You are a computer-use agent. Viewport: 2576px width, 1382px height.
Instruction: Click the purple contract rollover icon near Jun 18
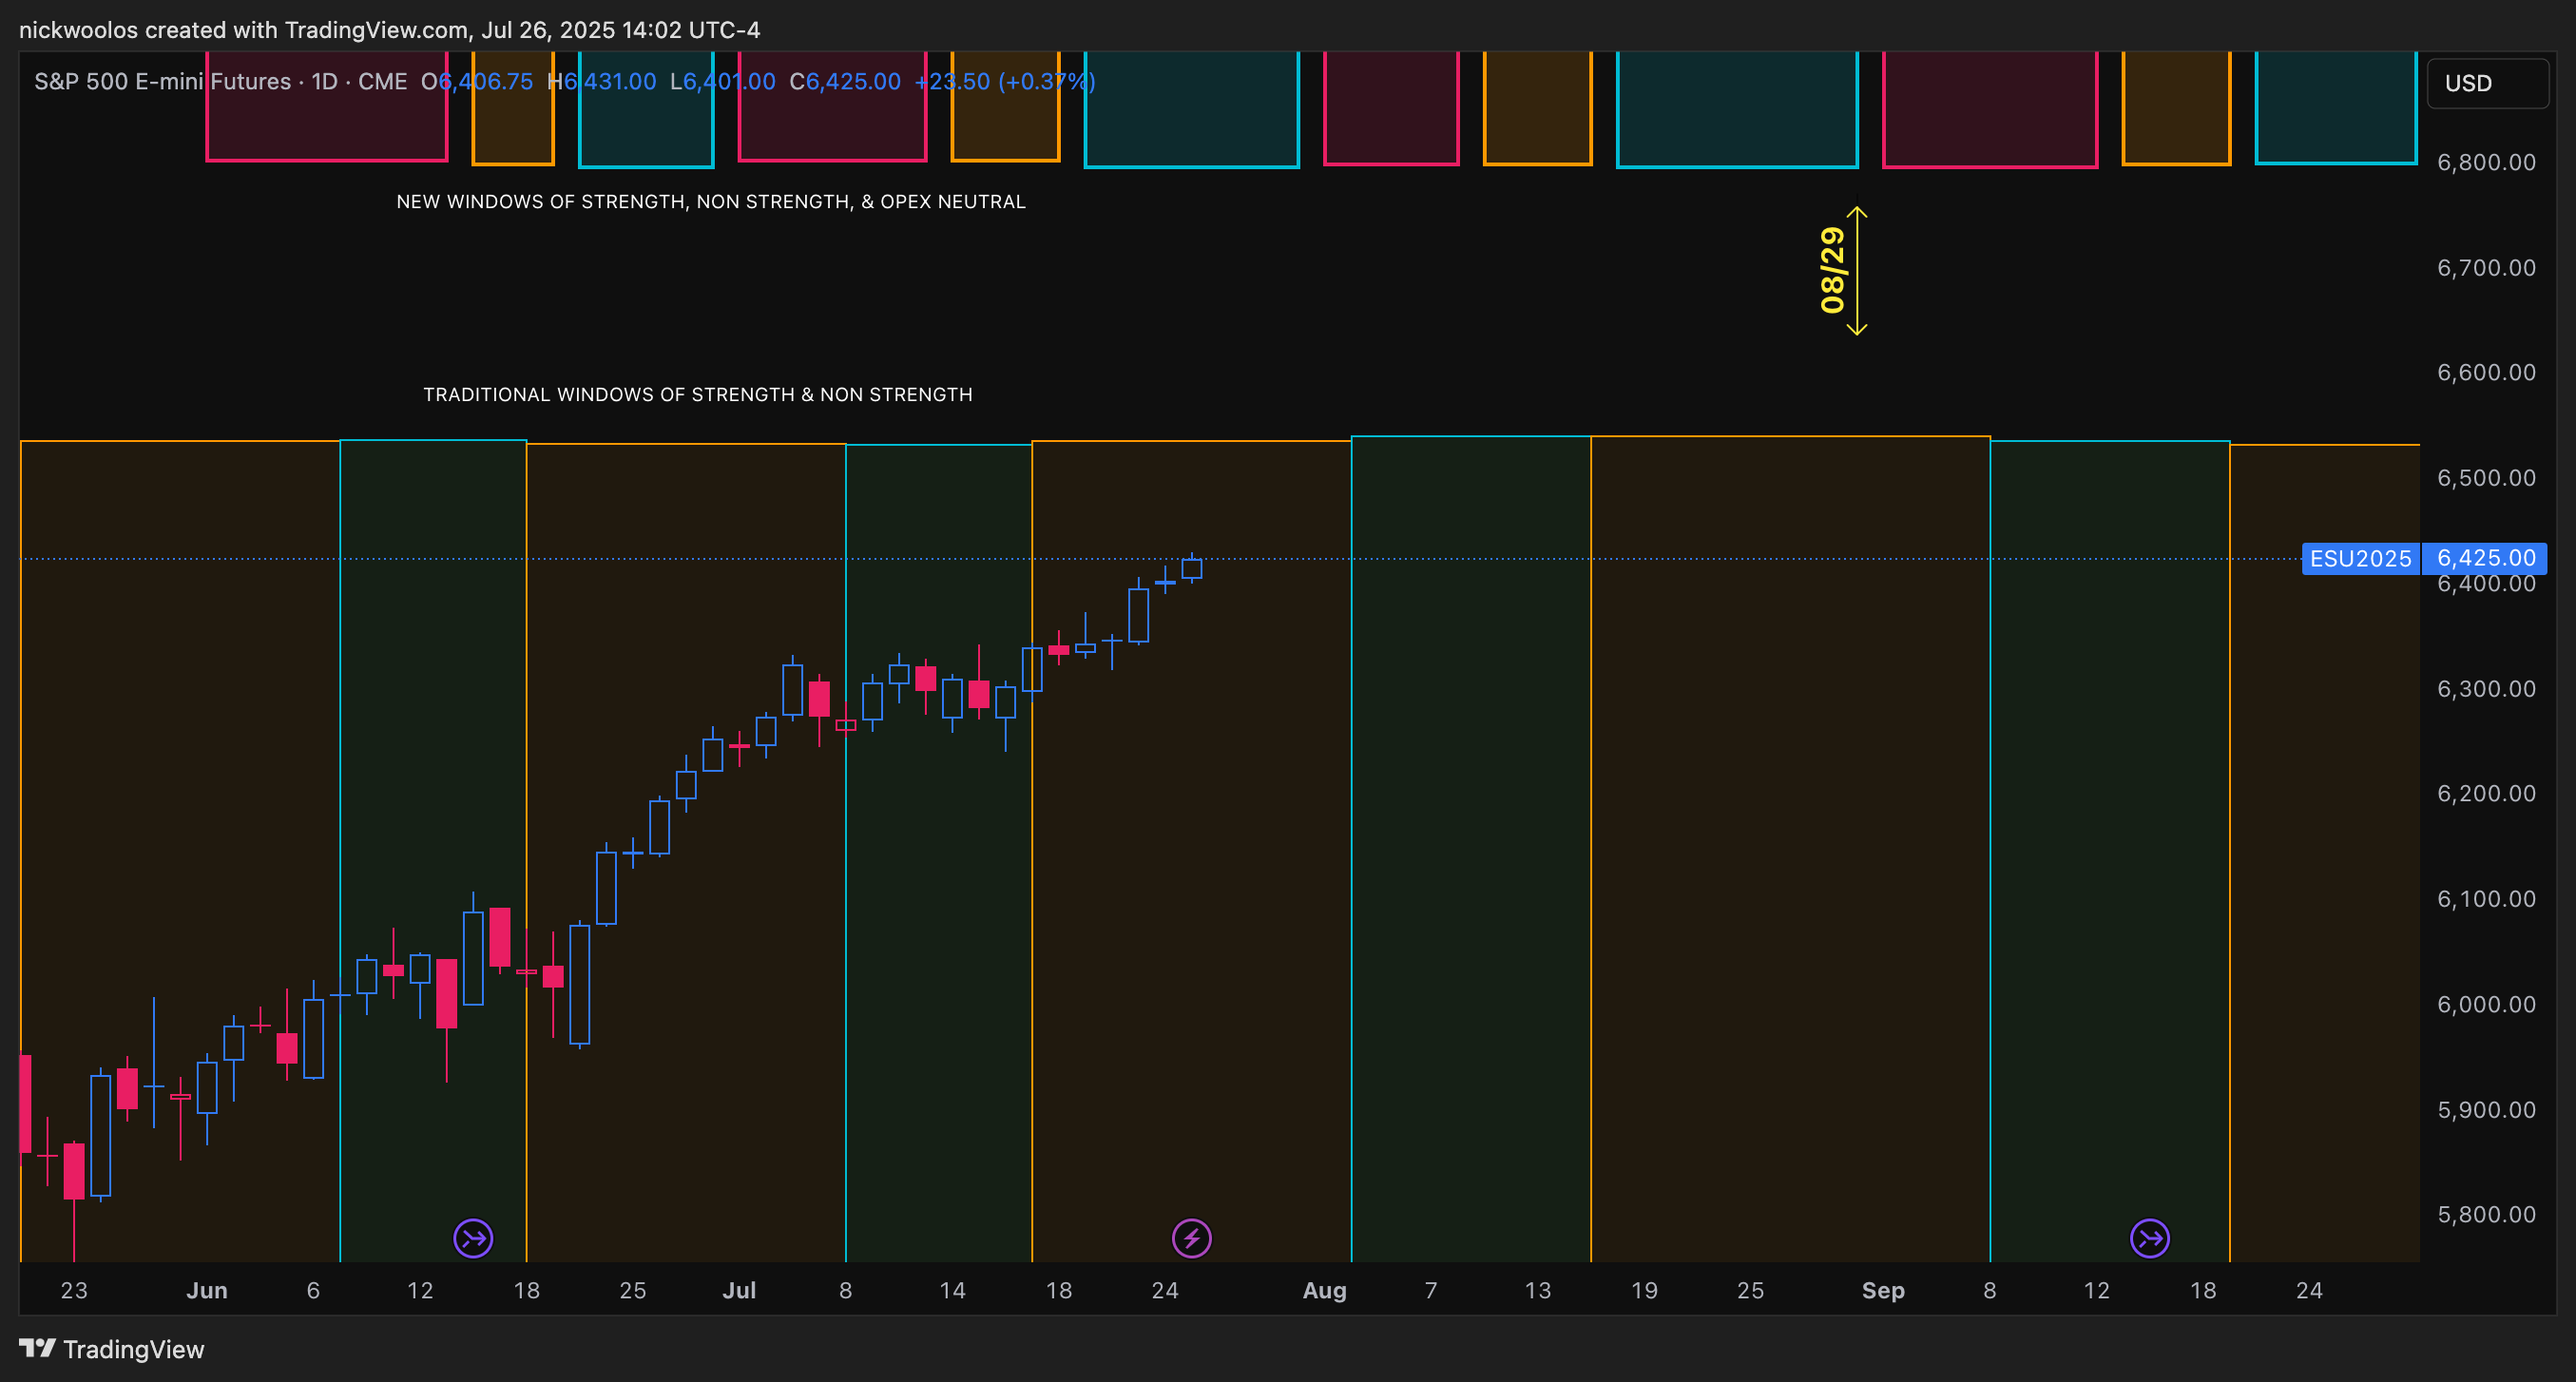click(473, 1238)
